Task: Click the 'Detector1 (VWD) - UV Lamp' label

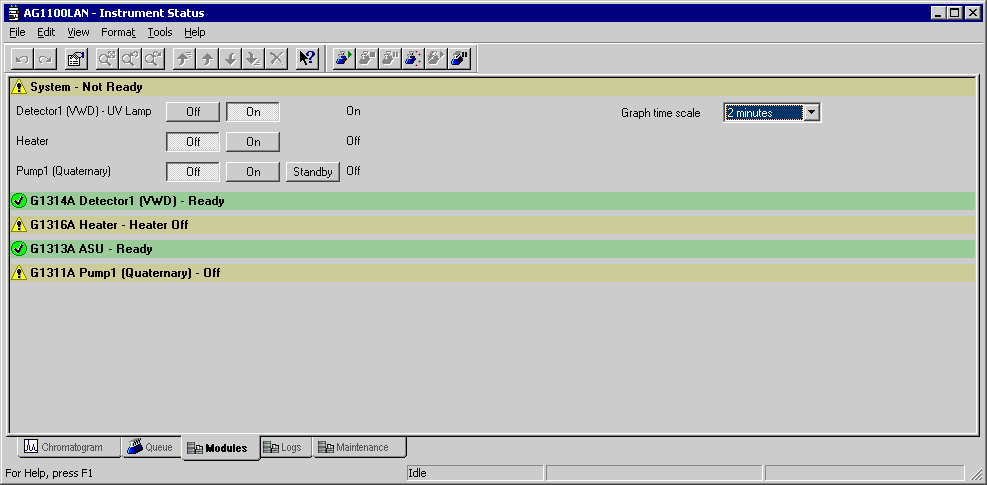Action: pyautogui.click(x=84, y=111)
